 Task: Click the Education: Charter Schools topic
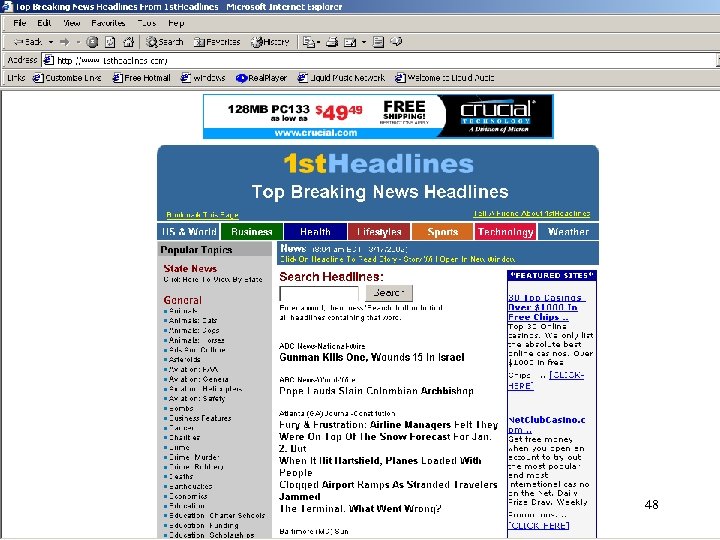point(217,516)
